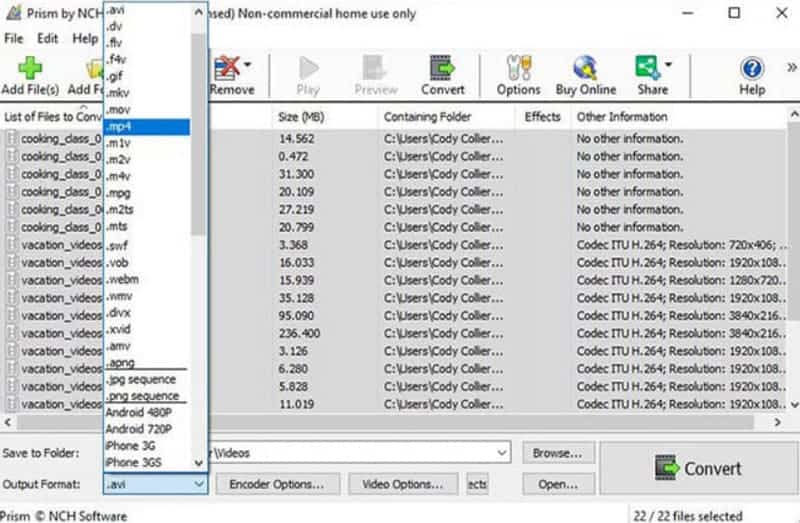
Task: Click the Buy Online globe icon
Action: tap(585, 68)
